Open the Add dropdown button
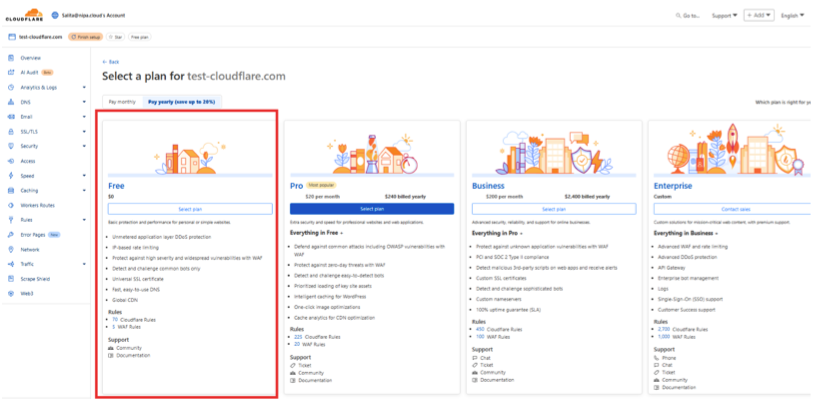The height and width of the screenshot is (399, 819). (759, 15)
